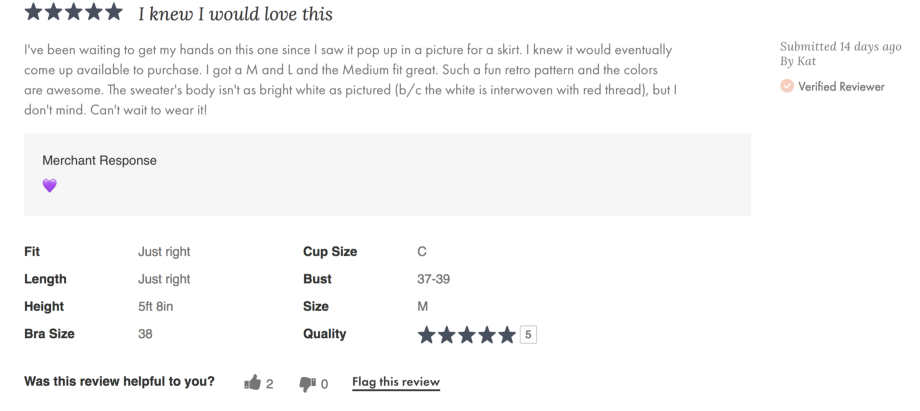Click the fifth star of the review rating
Viewport: 920px width, 411px height.
tap(115, 14)
